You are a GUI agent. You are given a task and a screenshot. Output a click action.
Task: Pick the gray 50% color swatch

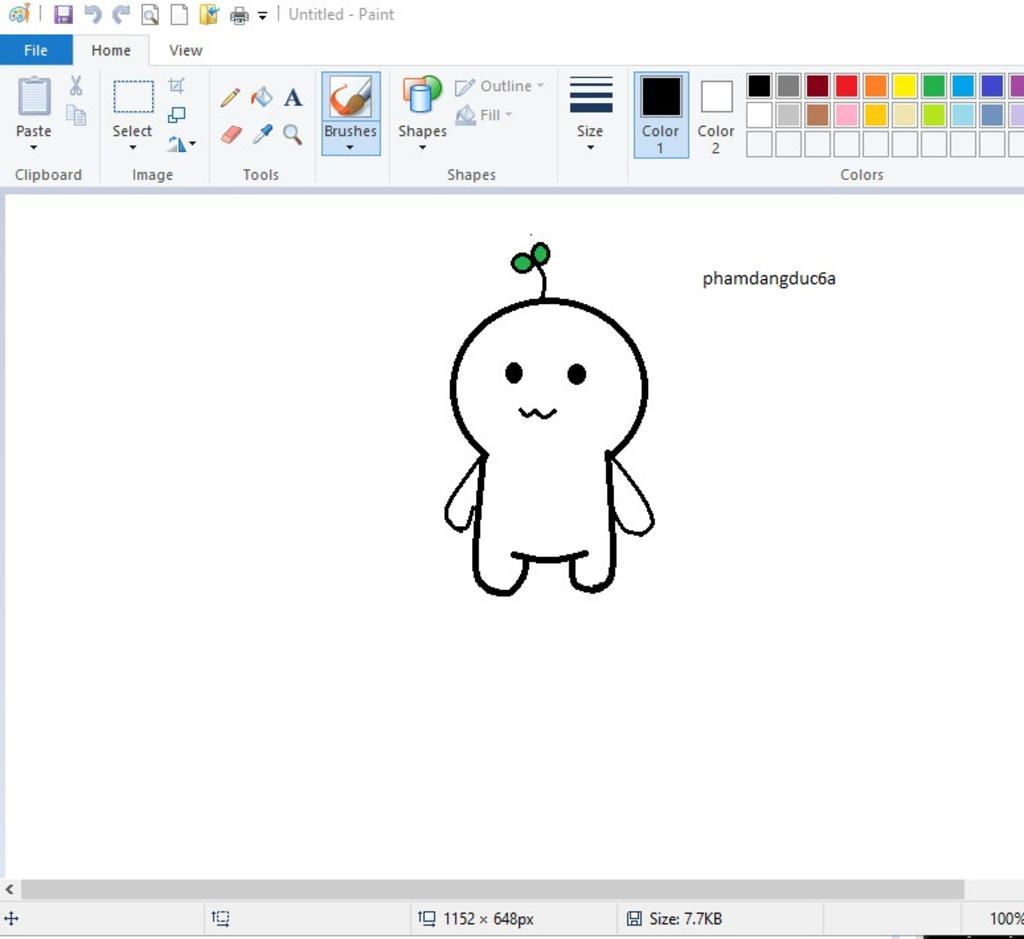[x=788, y=86]
